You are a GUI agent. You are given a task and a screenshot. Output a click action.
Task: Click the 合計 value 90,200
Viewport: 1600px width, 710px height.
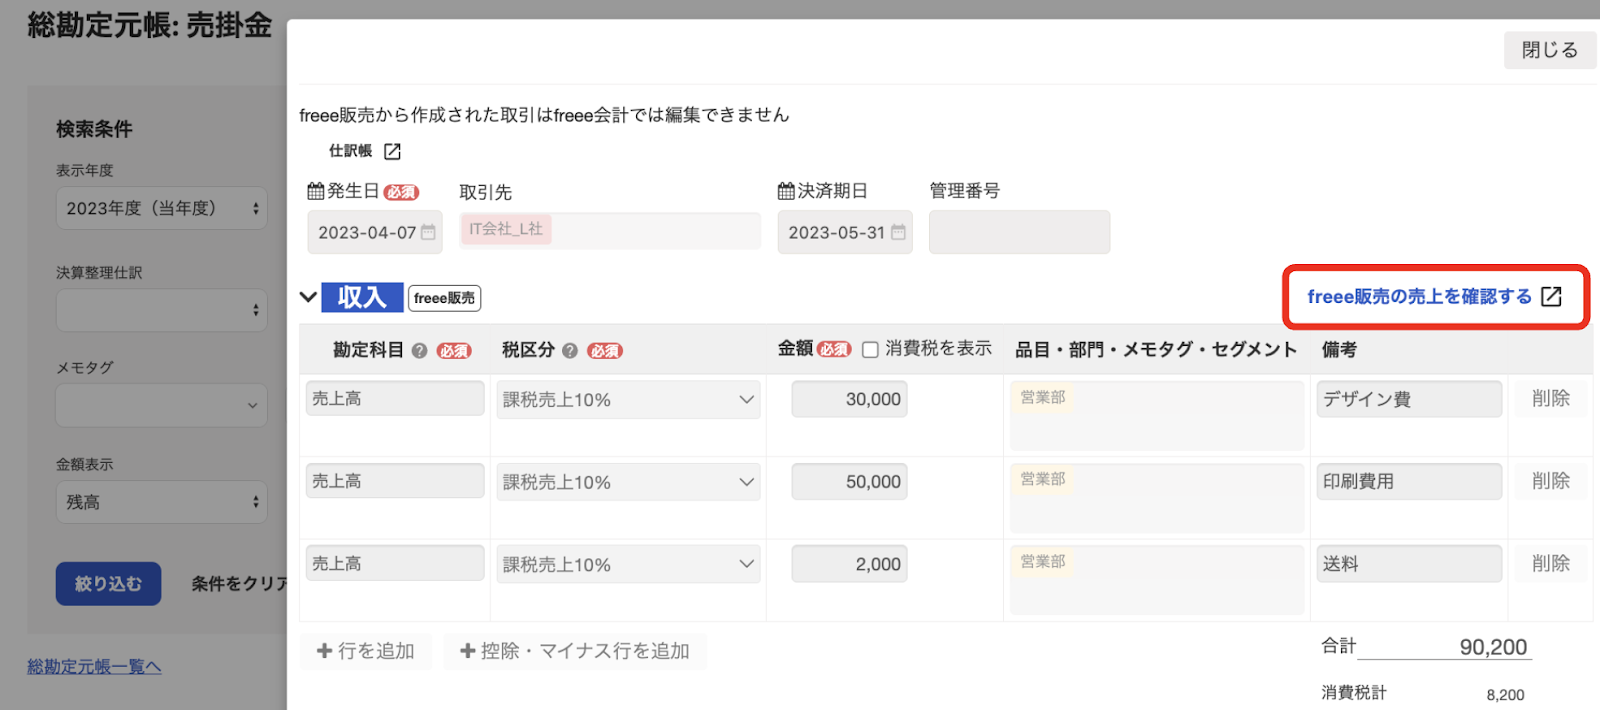pos(1493,647)
